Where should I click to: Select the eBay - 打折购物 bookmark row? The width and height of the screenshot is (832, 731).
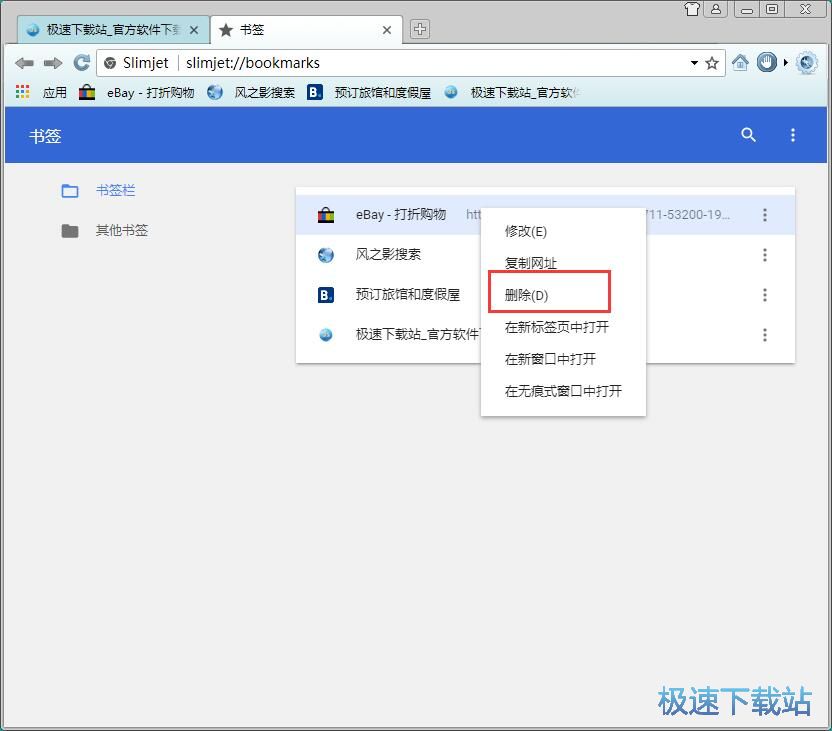pyautogui.click(x=545, y=215)
